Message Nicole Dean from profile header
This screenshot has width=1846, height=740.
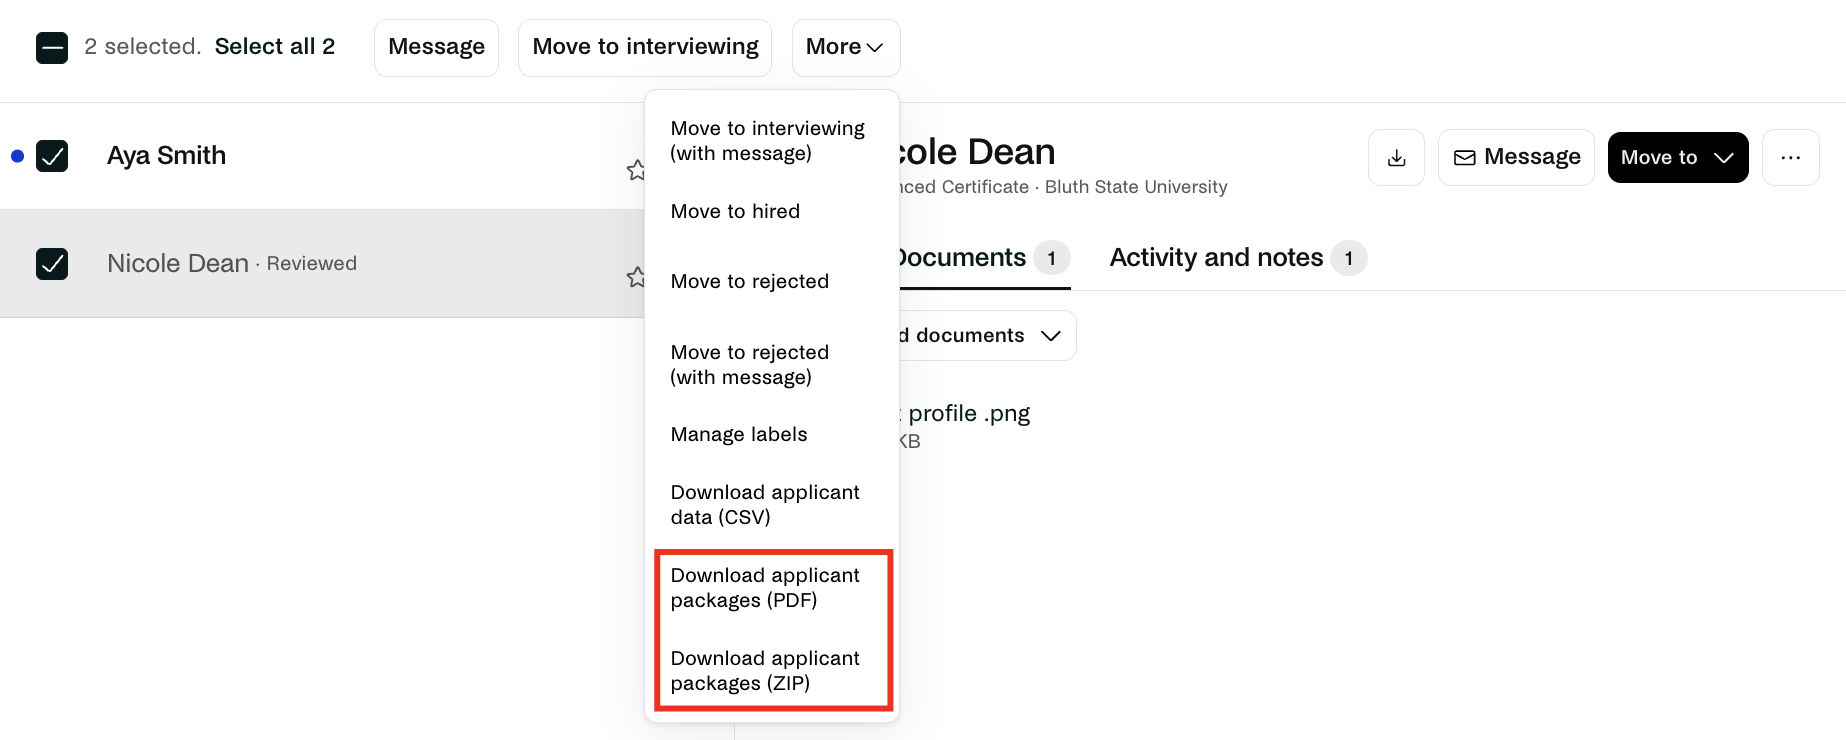tap(1516, 158)
